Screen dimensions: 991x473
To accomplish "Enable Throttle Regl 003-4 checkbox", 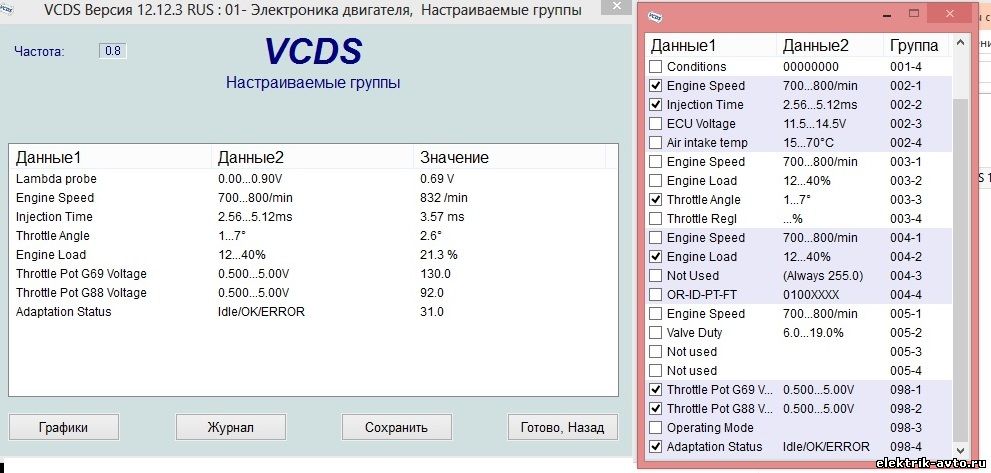I will 656,218.
